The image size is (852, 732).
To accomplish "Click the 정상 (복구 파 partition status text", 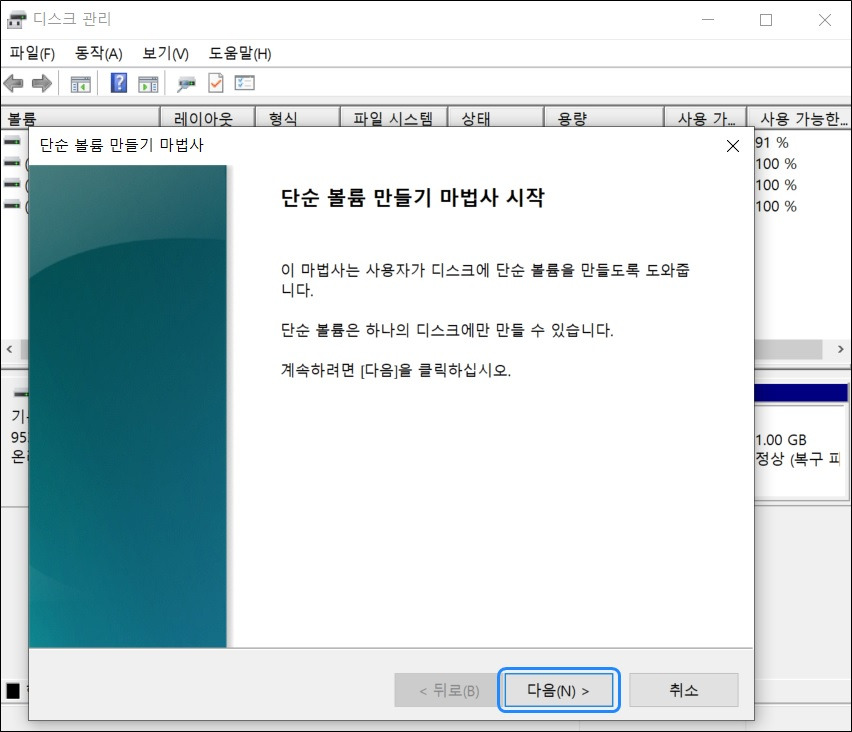I will 798,459.
